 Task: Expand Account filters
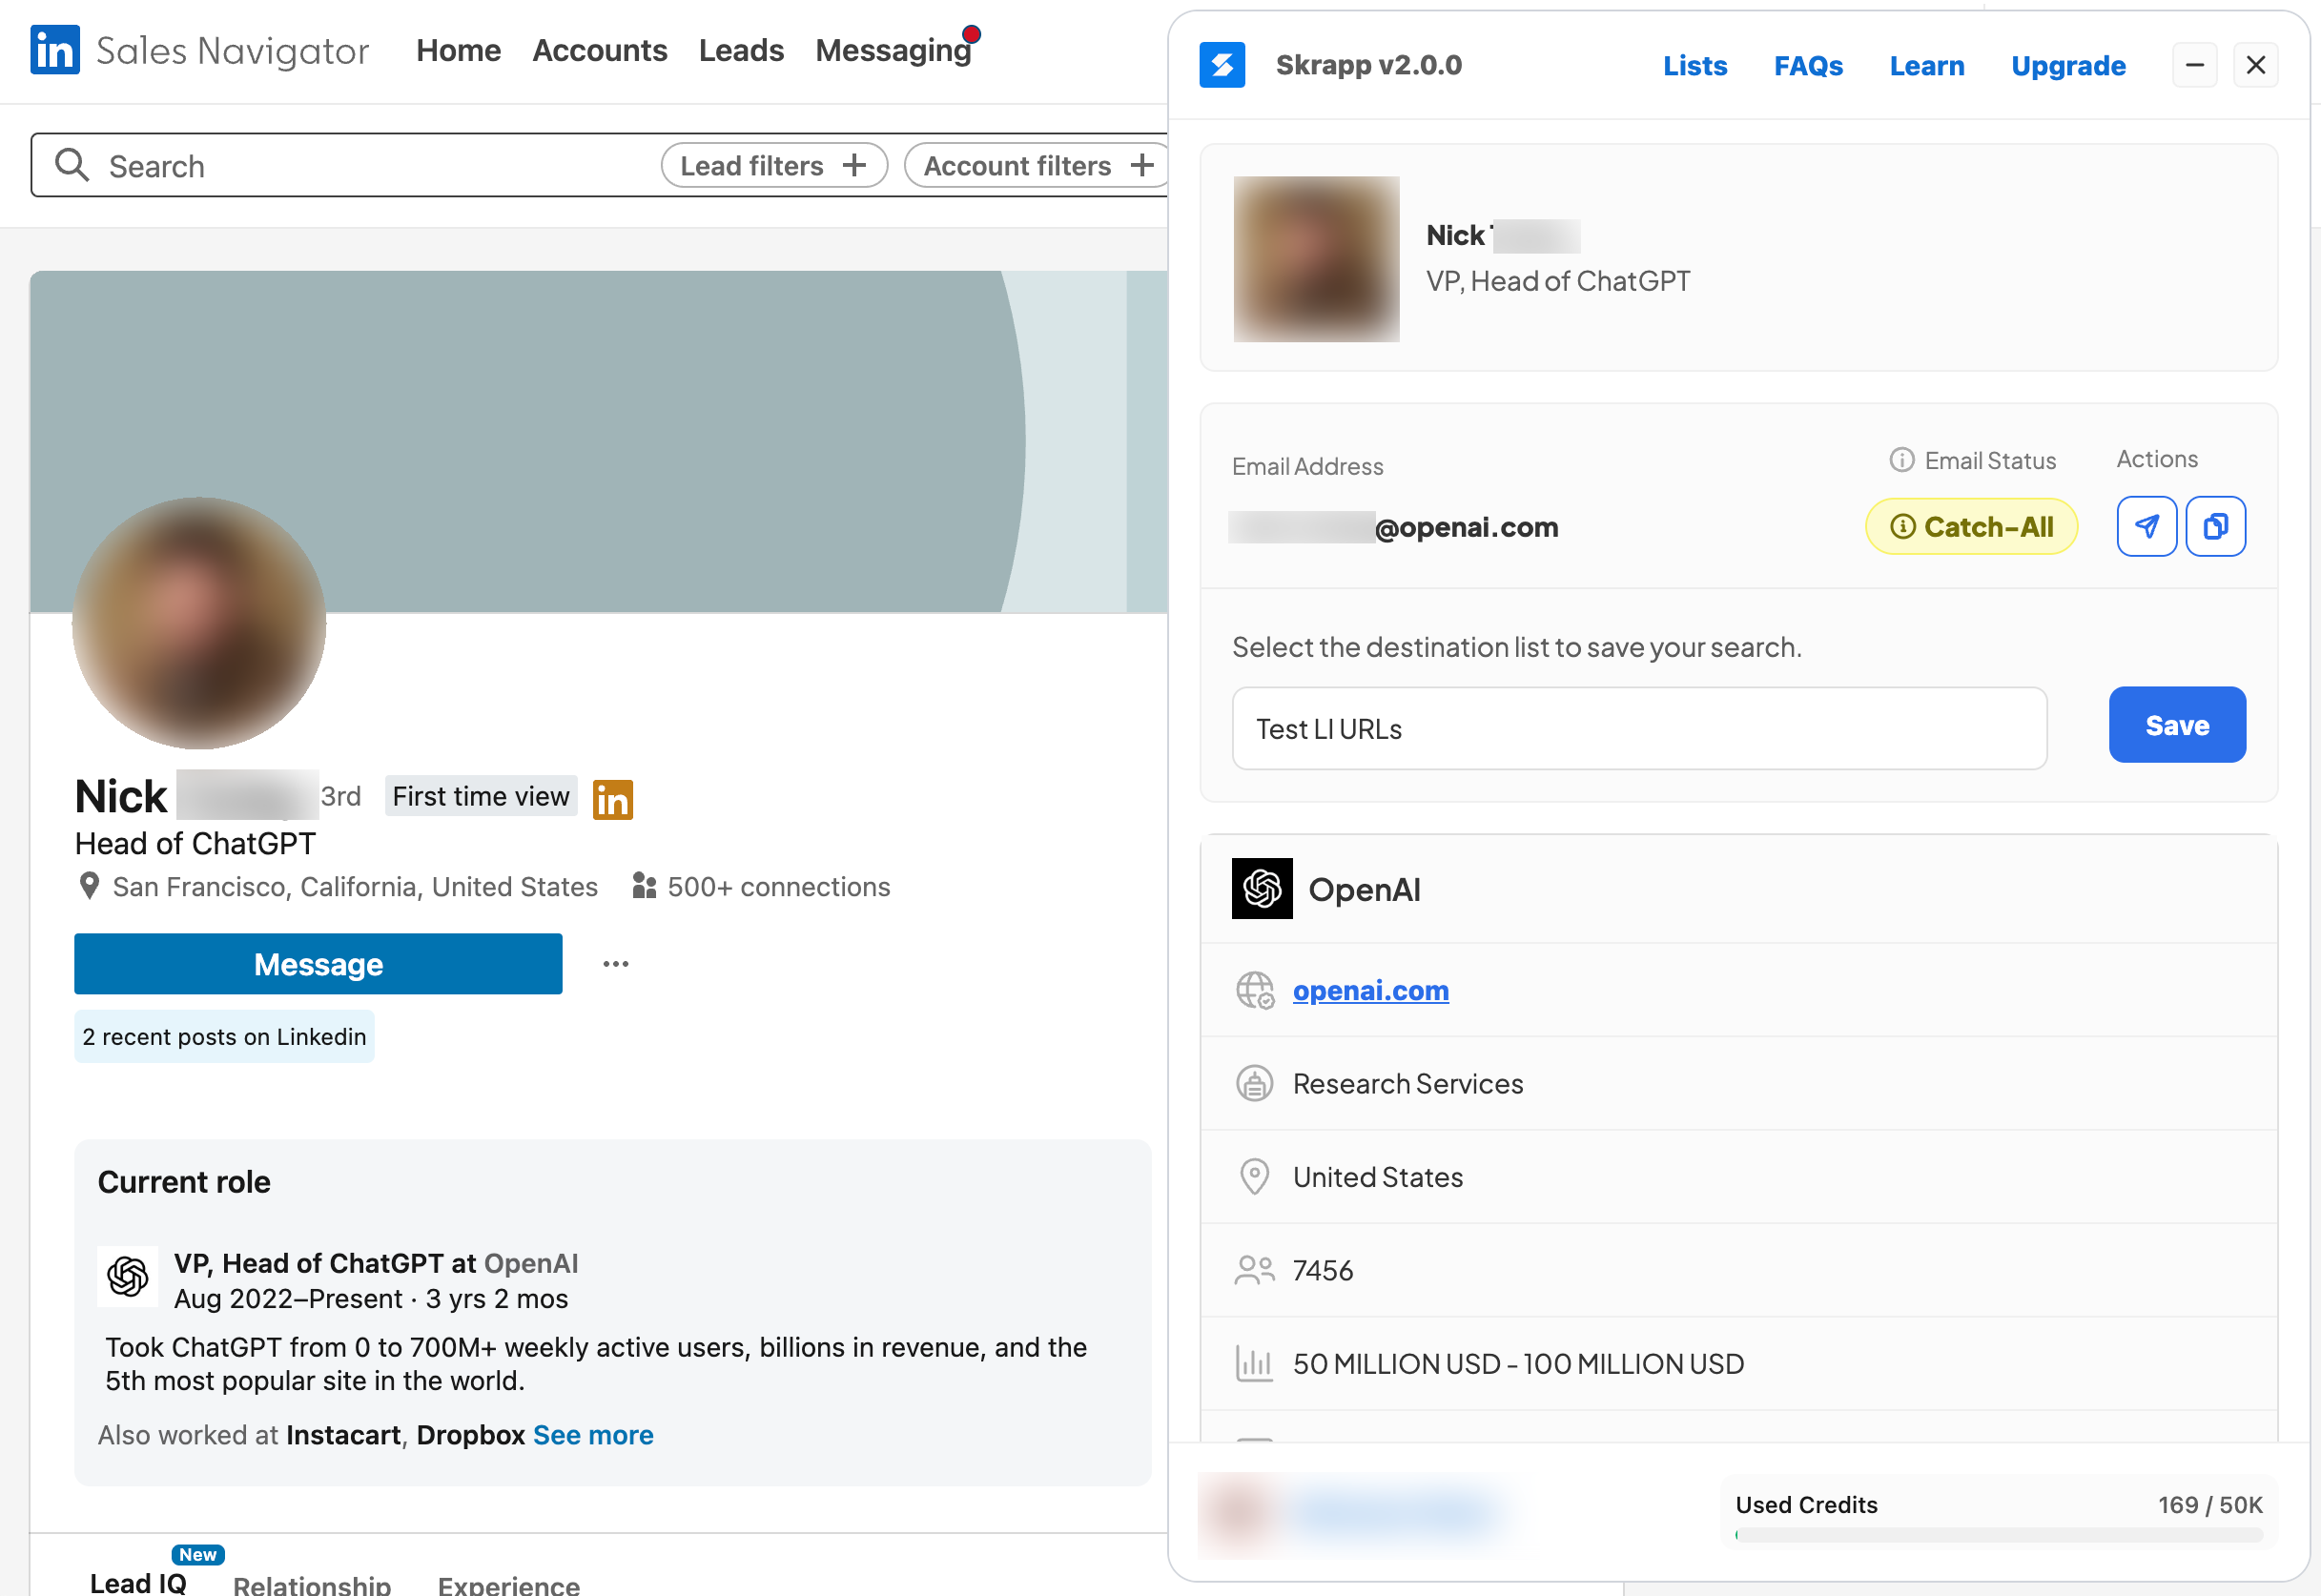(x=1037, y=165)
